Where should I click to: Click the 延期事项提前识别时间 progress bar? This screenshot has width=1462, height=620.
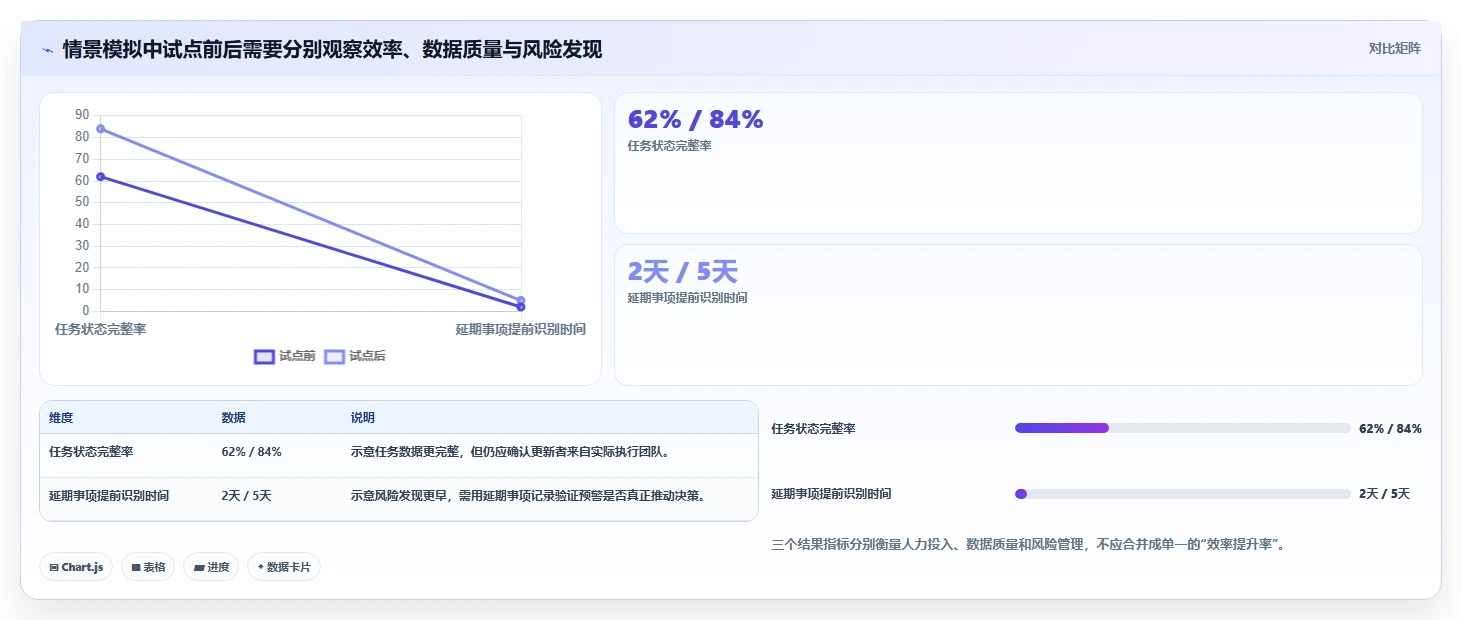click(1182, 494)
